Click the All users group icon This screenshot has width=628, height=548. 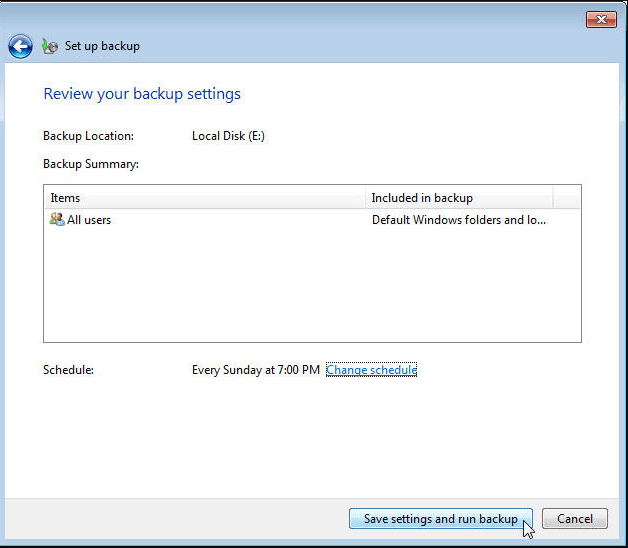tap(57, 219)
